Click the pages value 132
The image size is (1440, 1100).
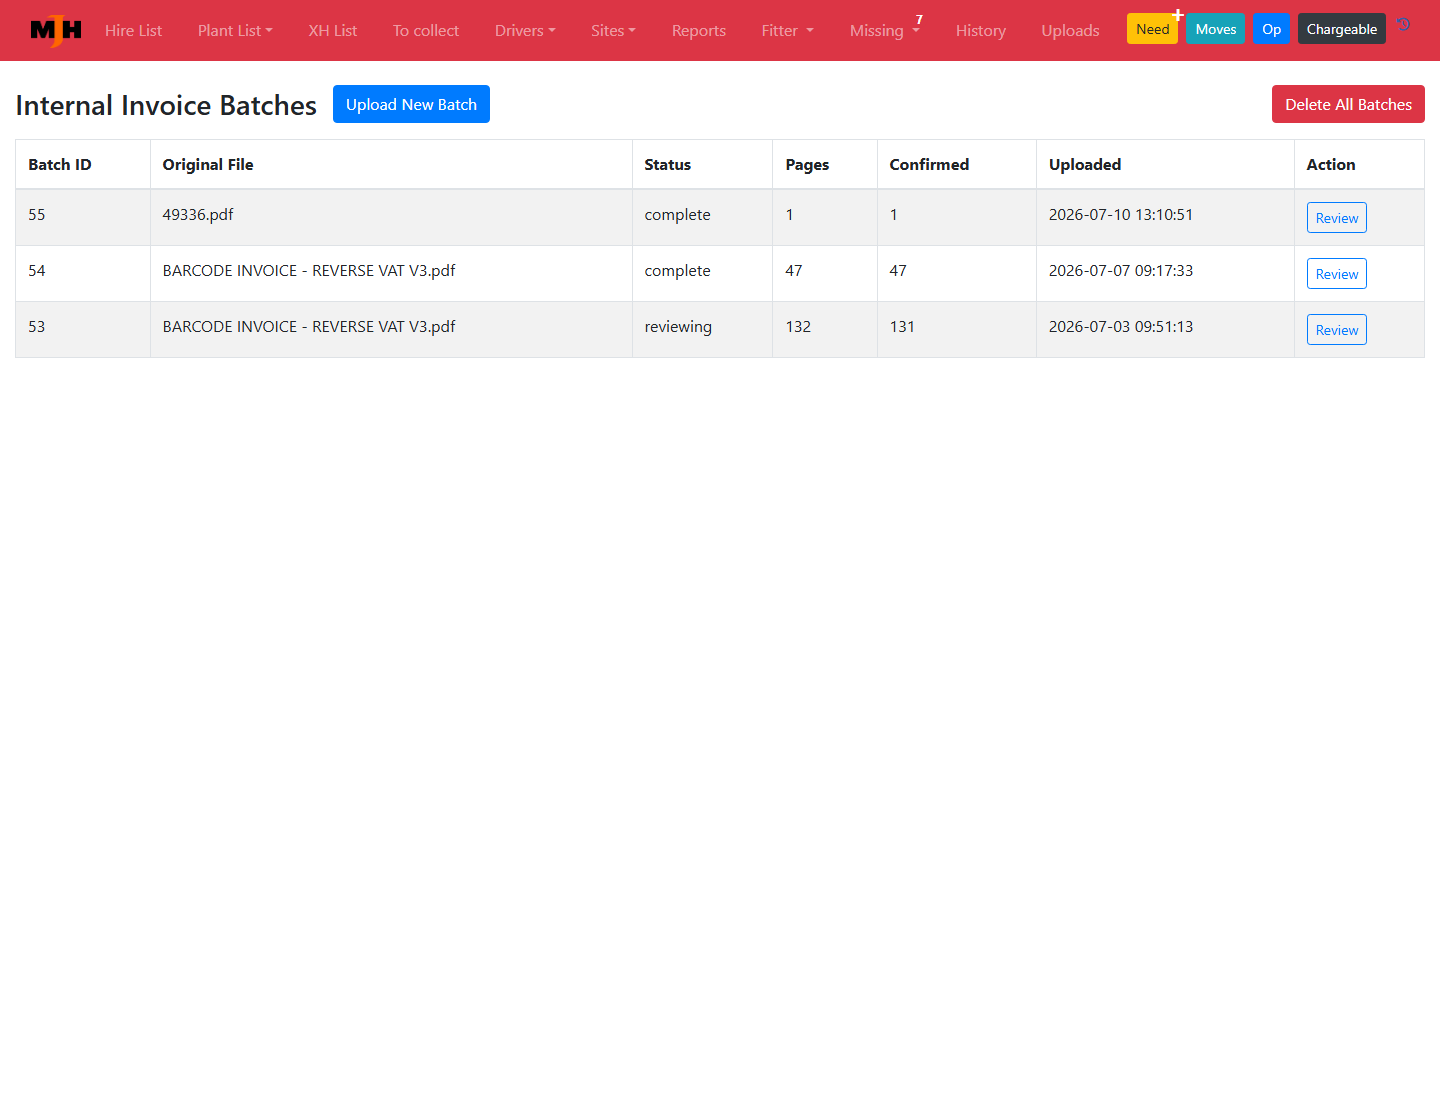pos(798,326)
